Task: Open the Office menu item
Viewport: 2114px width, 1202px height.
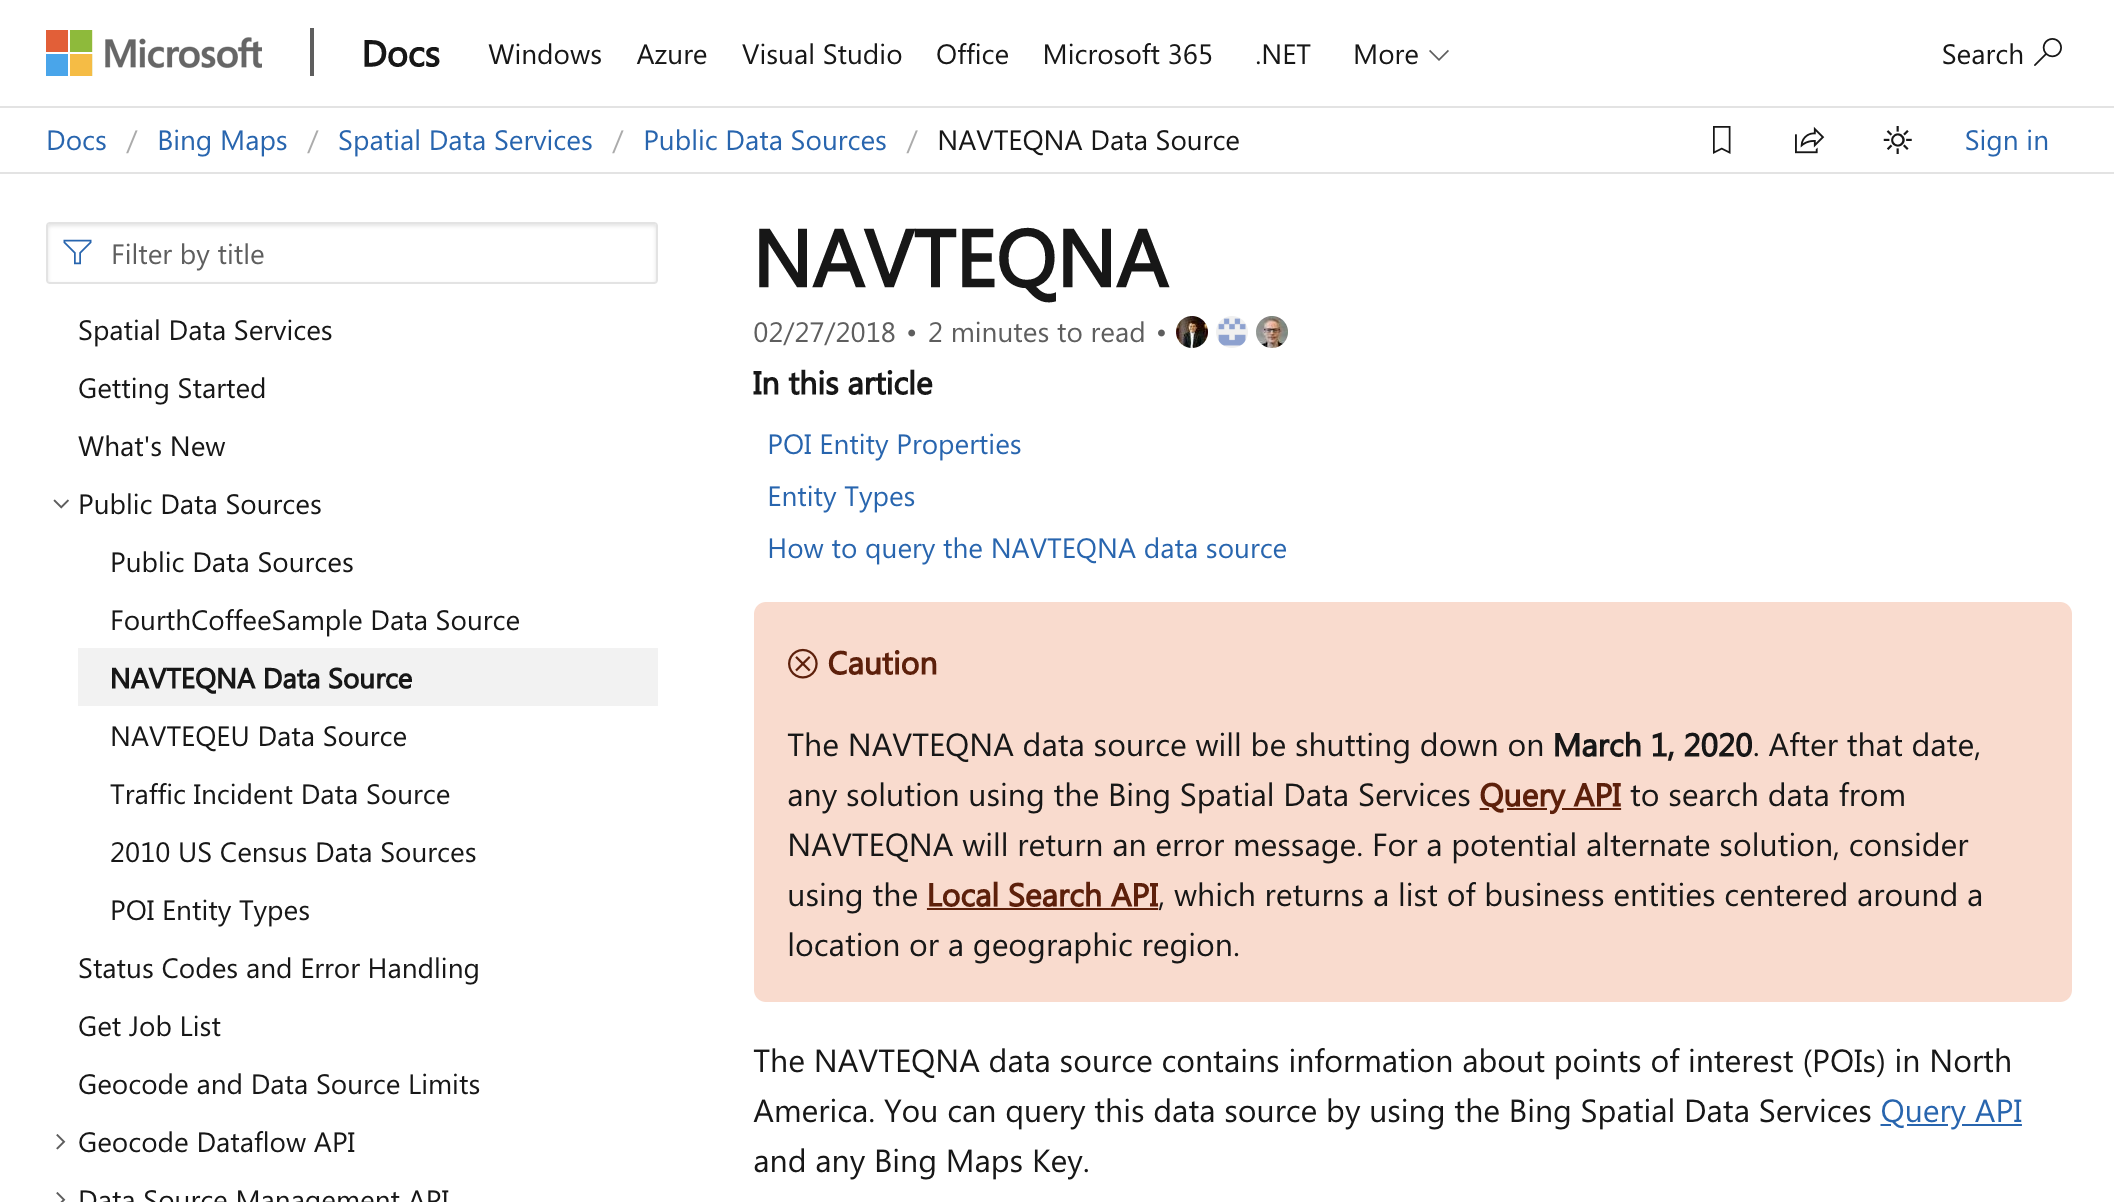Action: (972, 54)
